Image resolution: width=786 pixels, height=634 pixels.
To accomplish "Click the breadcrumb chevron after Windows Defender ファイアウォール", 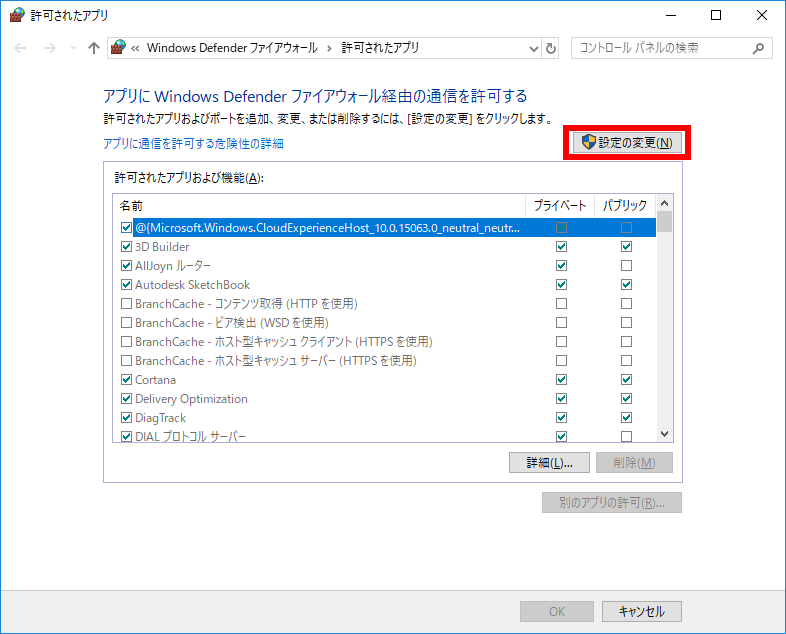I will [329, 48].
